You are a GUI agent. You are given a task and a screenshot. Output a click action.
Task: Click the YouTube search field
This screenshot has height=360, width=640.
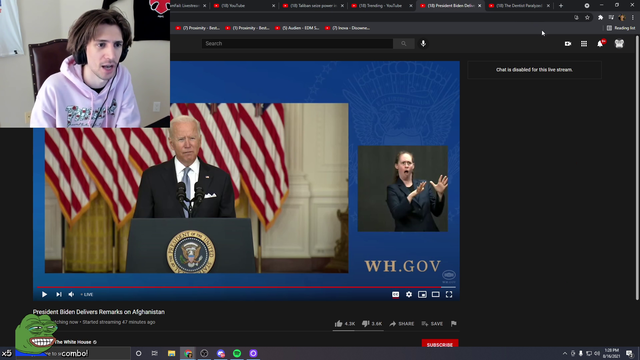point(297,43)
